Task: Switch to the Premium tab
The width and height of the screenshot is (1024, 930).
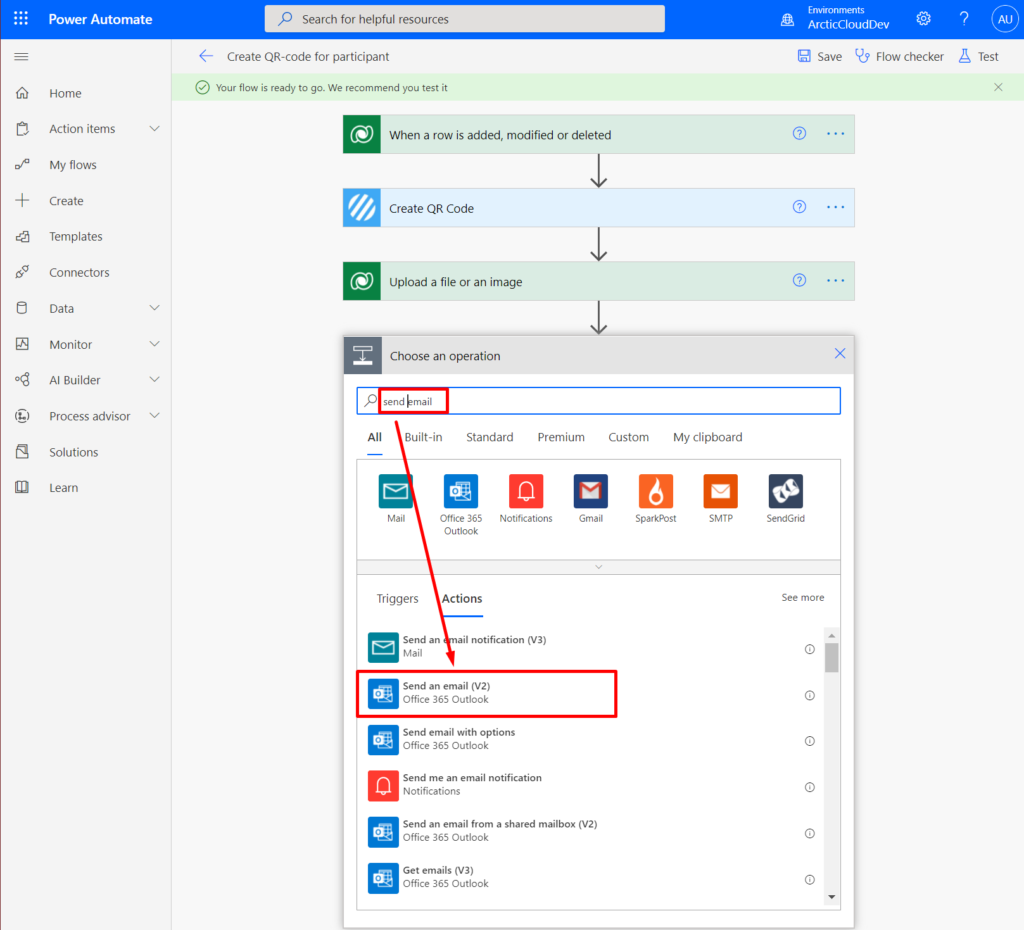Action: point(561,438)
